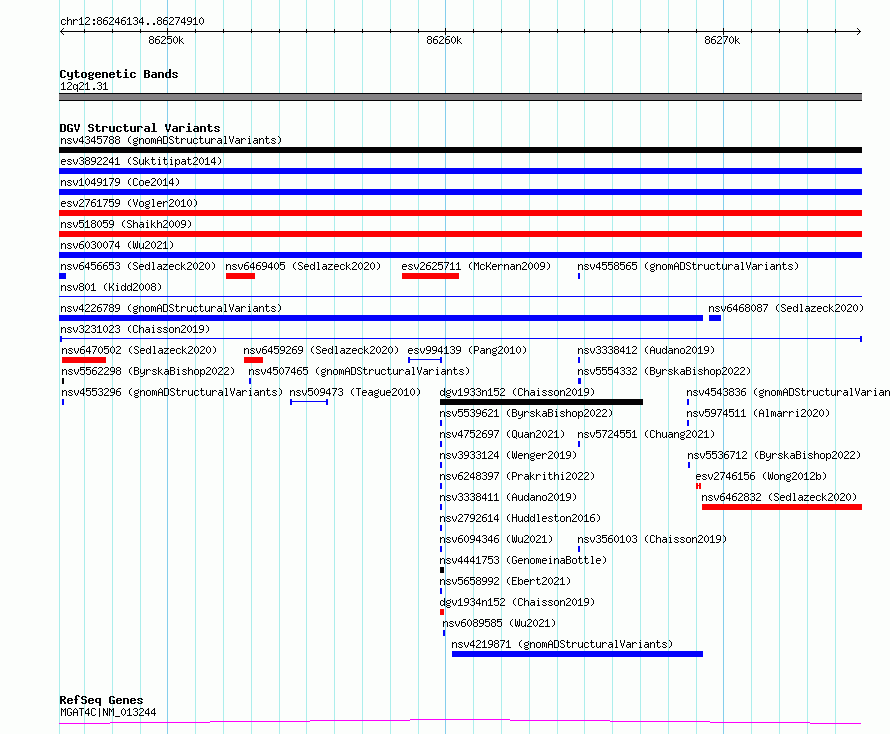Click the 86270k ruler position
Image resolution: width=890 pixels, height=734 pixels.
point(722,40)
